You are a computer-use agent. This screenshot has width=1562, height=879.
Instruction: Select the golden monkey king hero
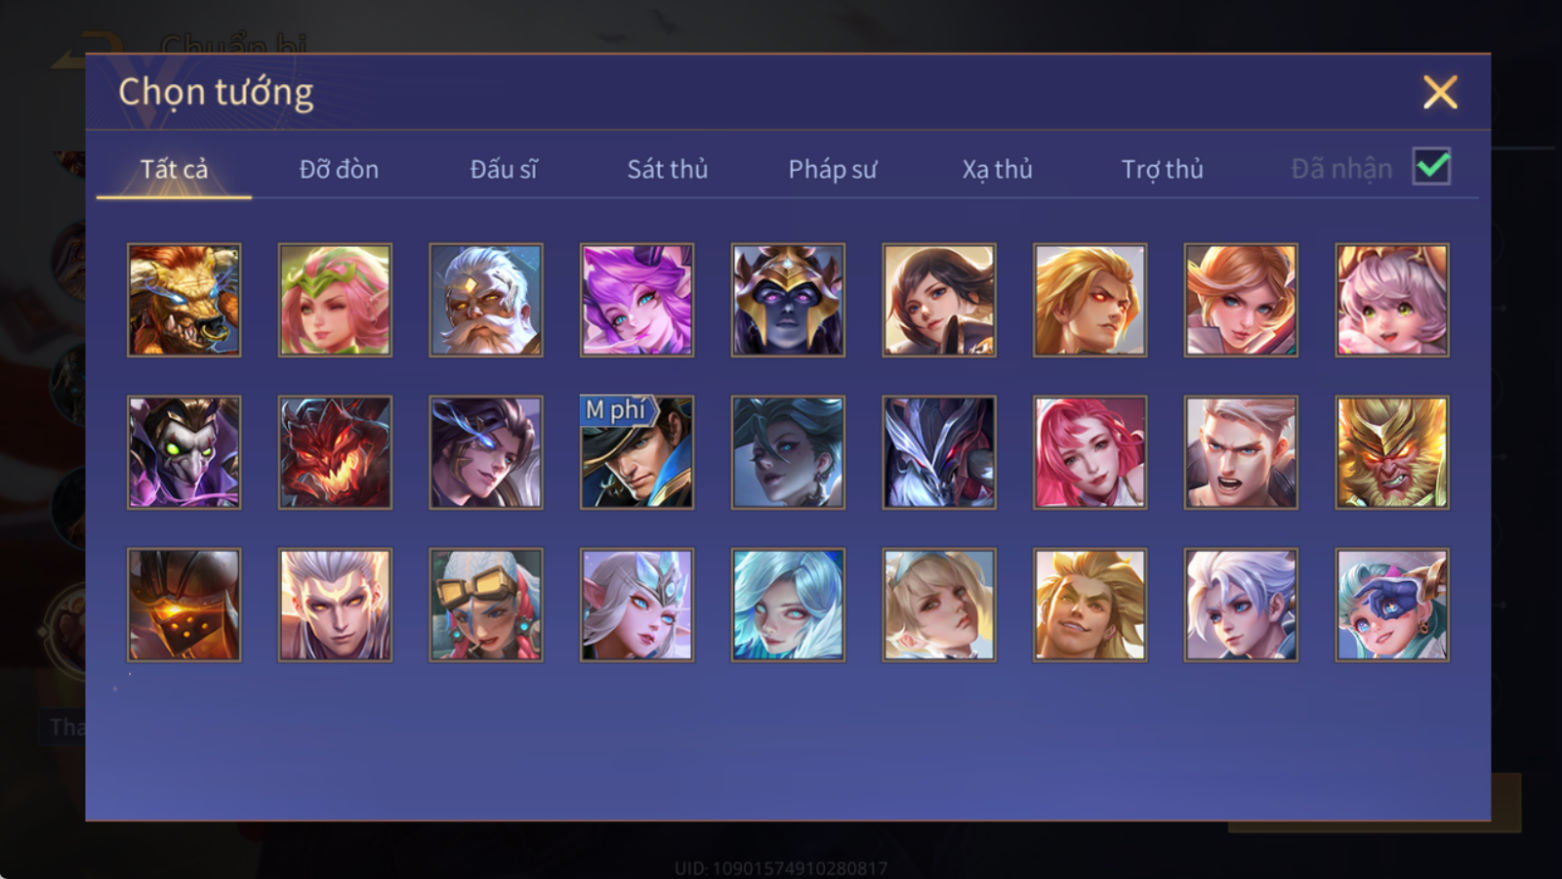click(1392, 452)
